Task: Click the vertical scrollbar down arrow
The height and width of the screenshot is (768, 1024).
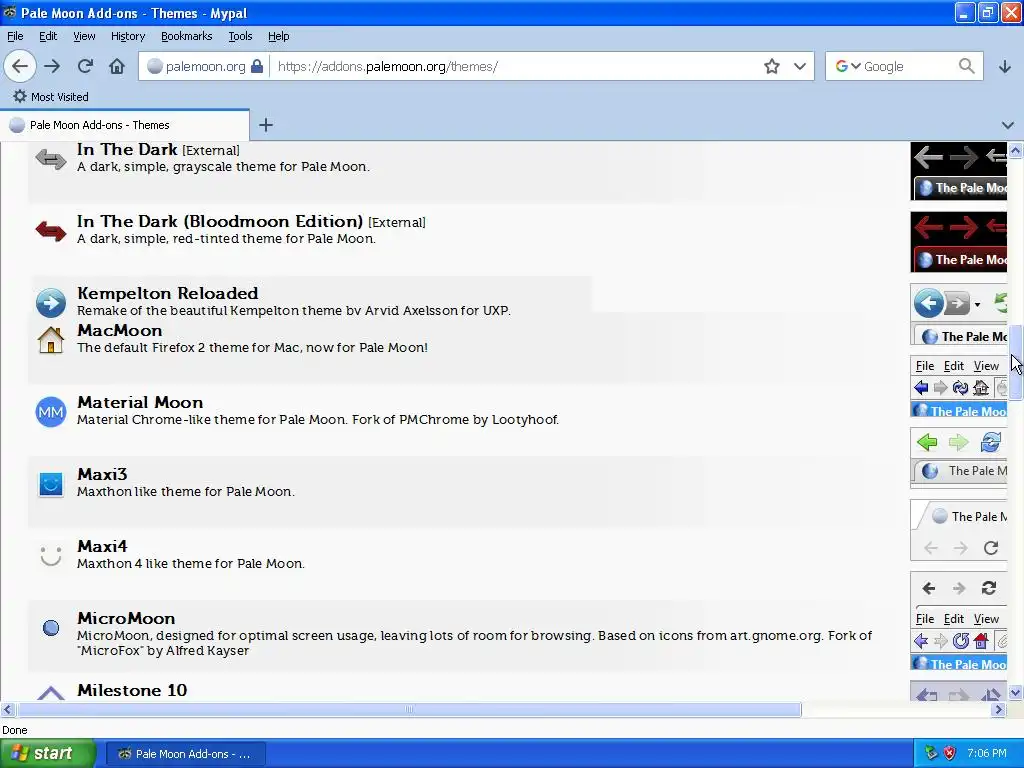Action: (x=1015, y=693)
